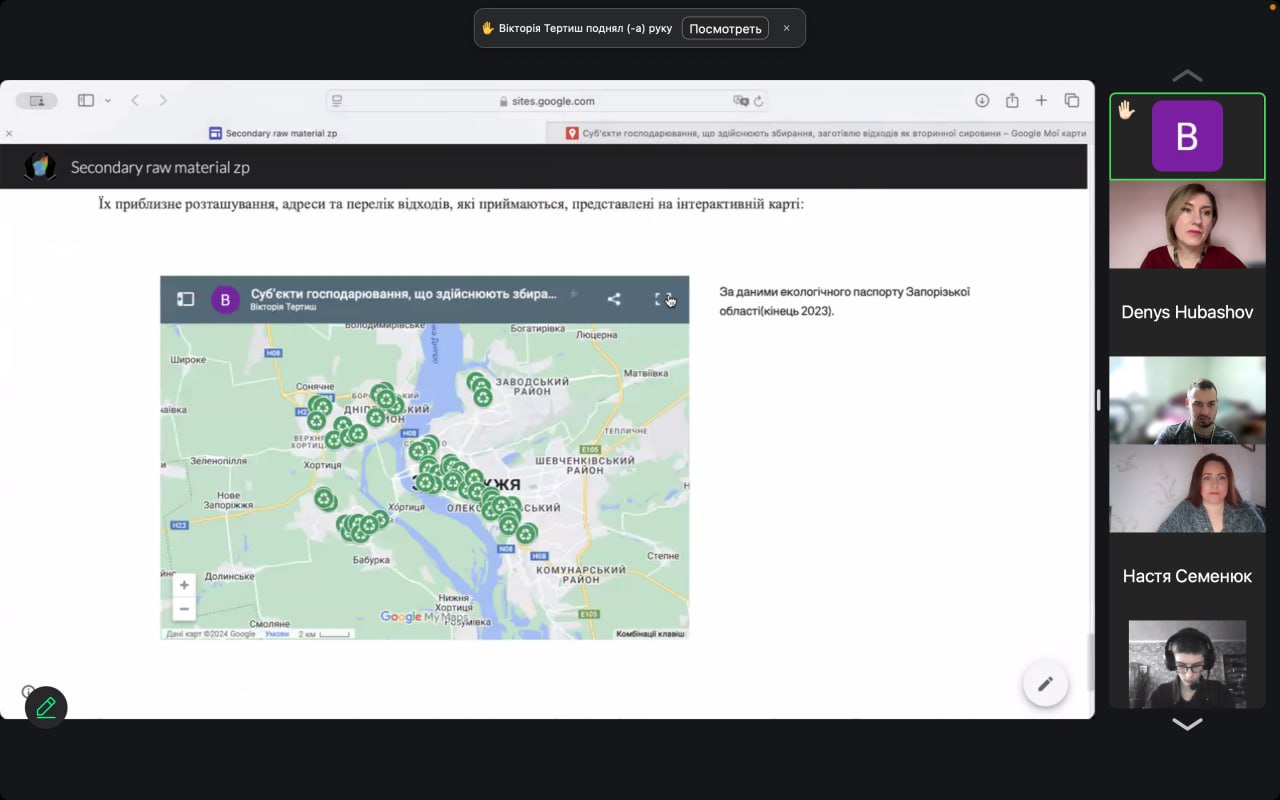Click the sites.google.com address bar
Screen dimensions: 1280x800
click(546, 101)
